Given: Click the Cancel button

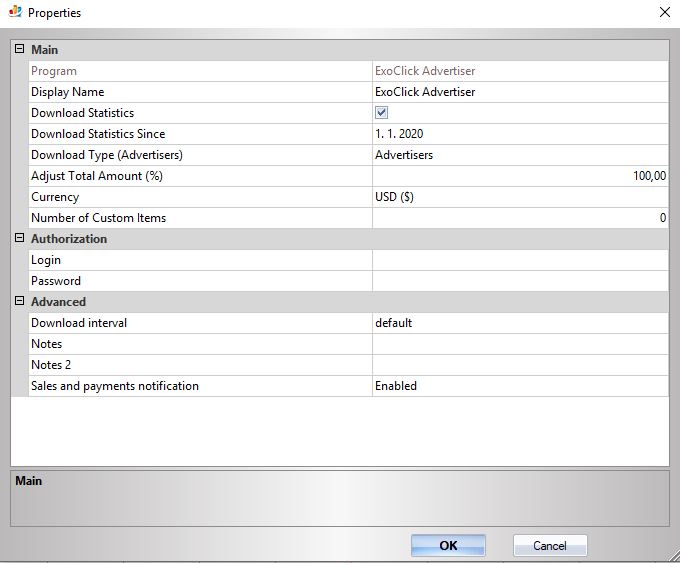Looking at the screenshot, I should click(x=550, y=545).
